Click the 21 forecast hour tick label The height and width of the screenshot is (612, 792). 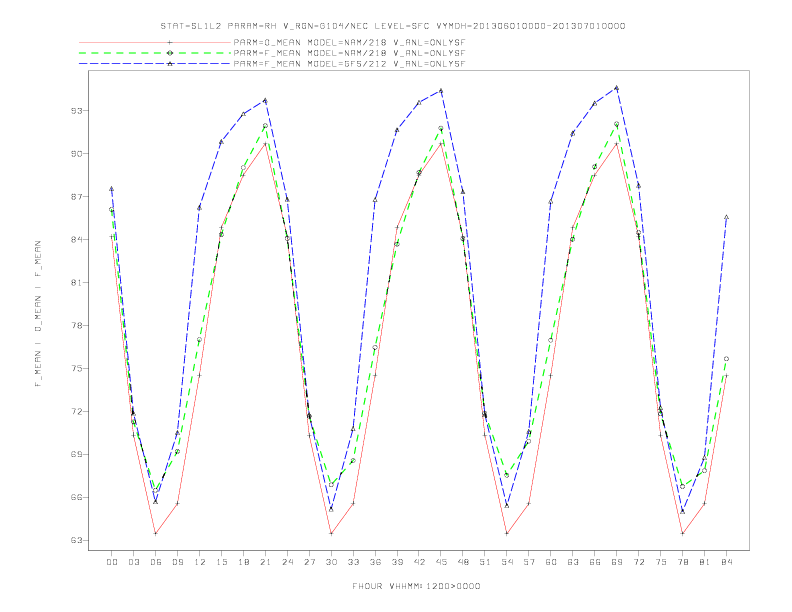[265, 562]
